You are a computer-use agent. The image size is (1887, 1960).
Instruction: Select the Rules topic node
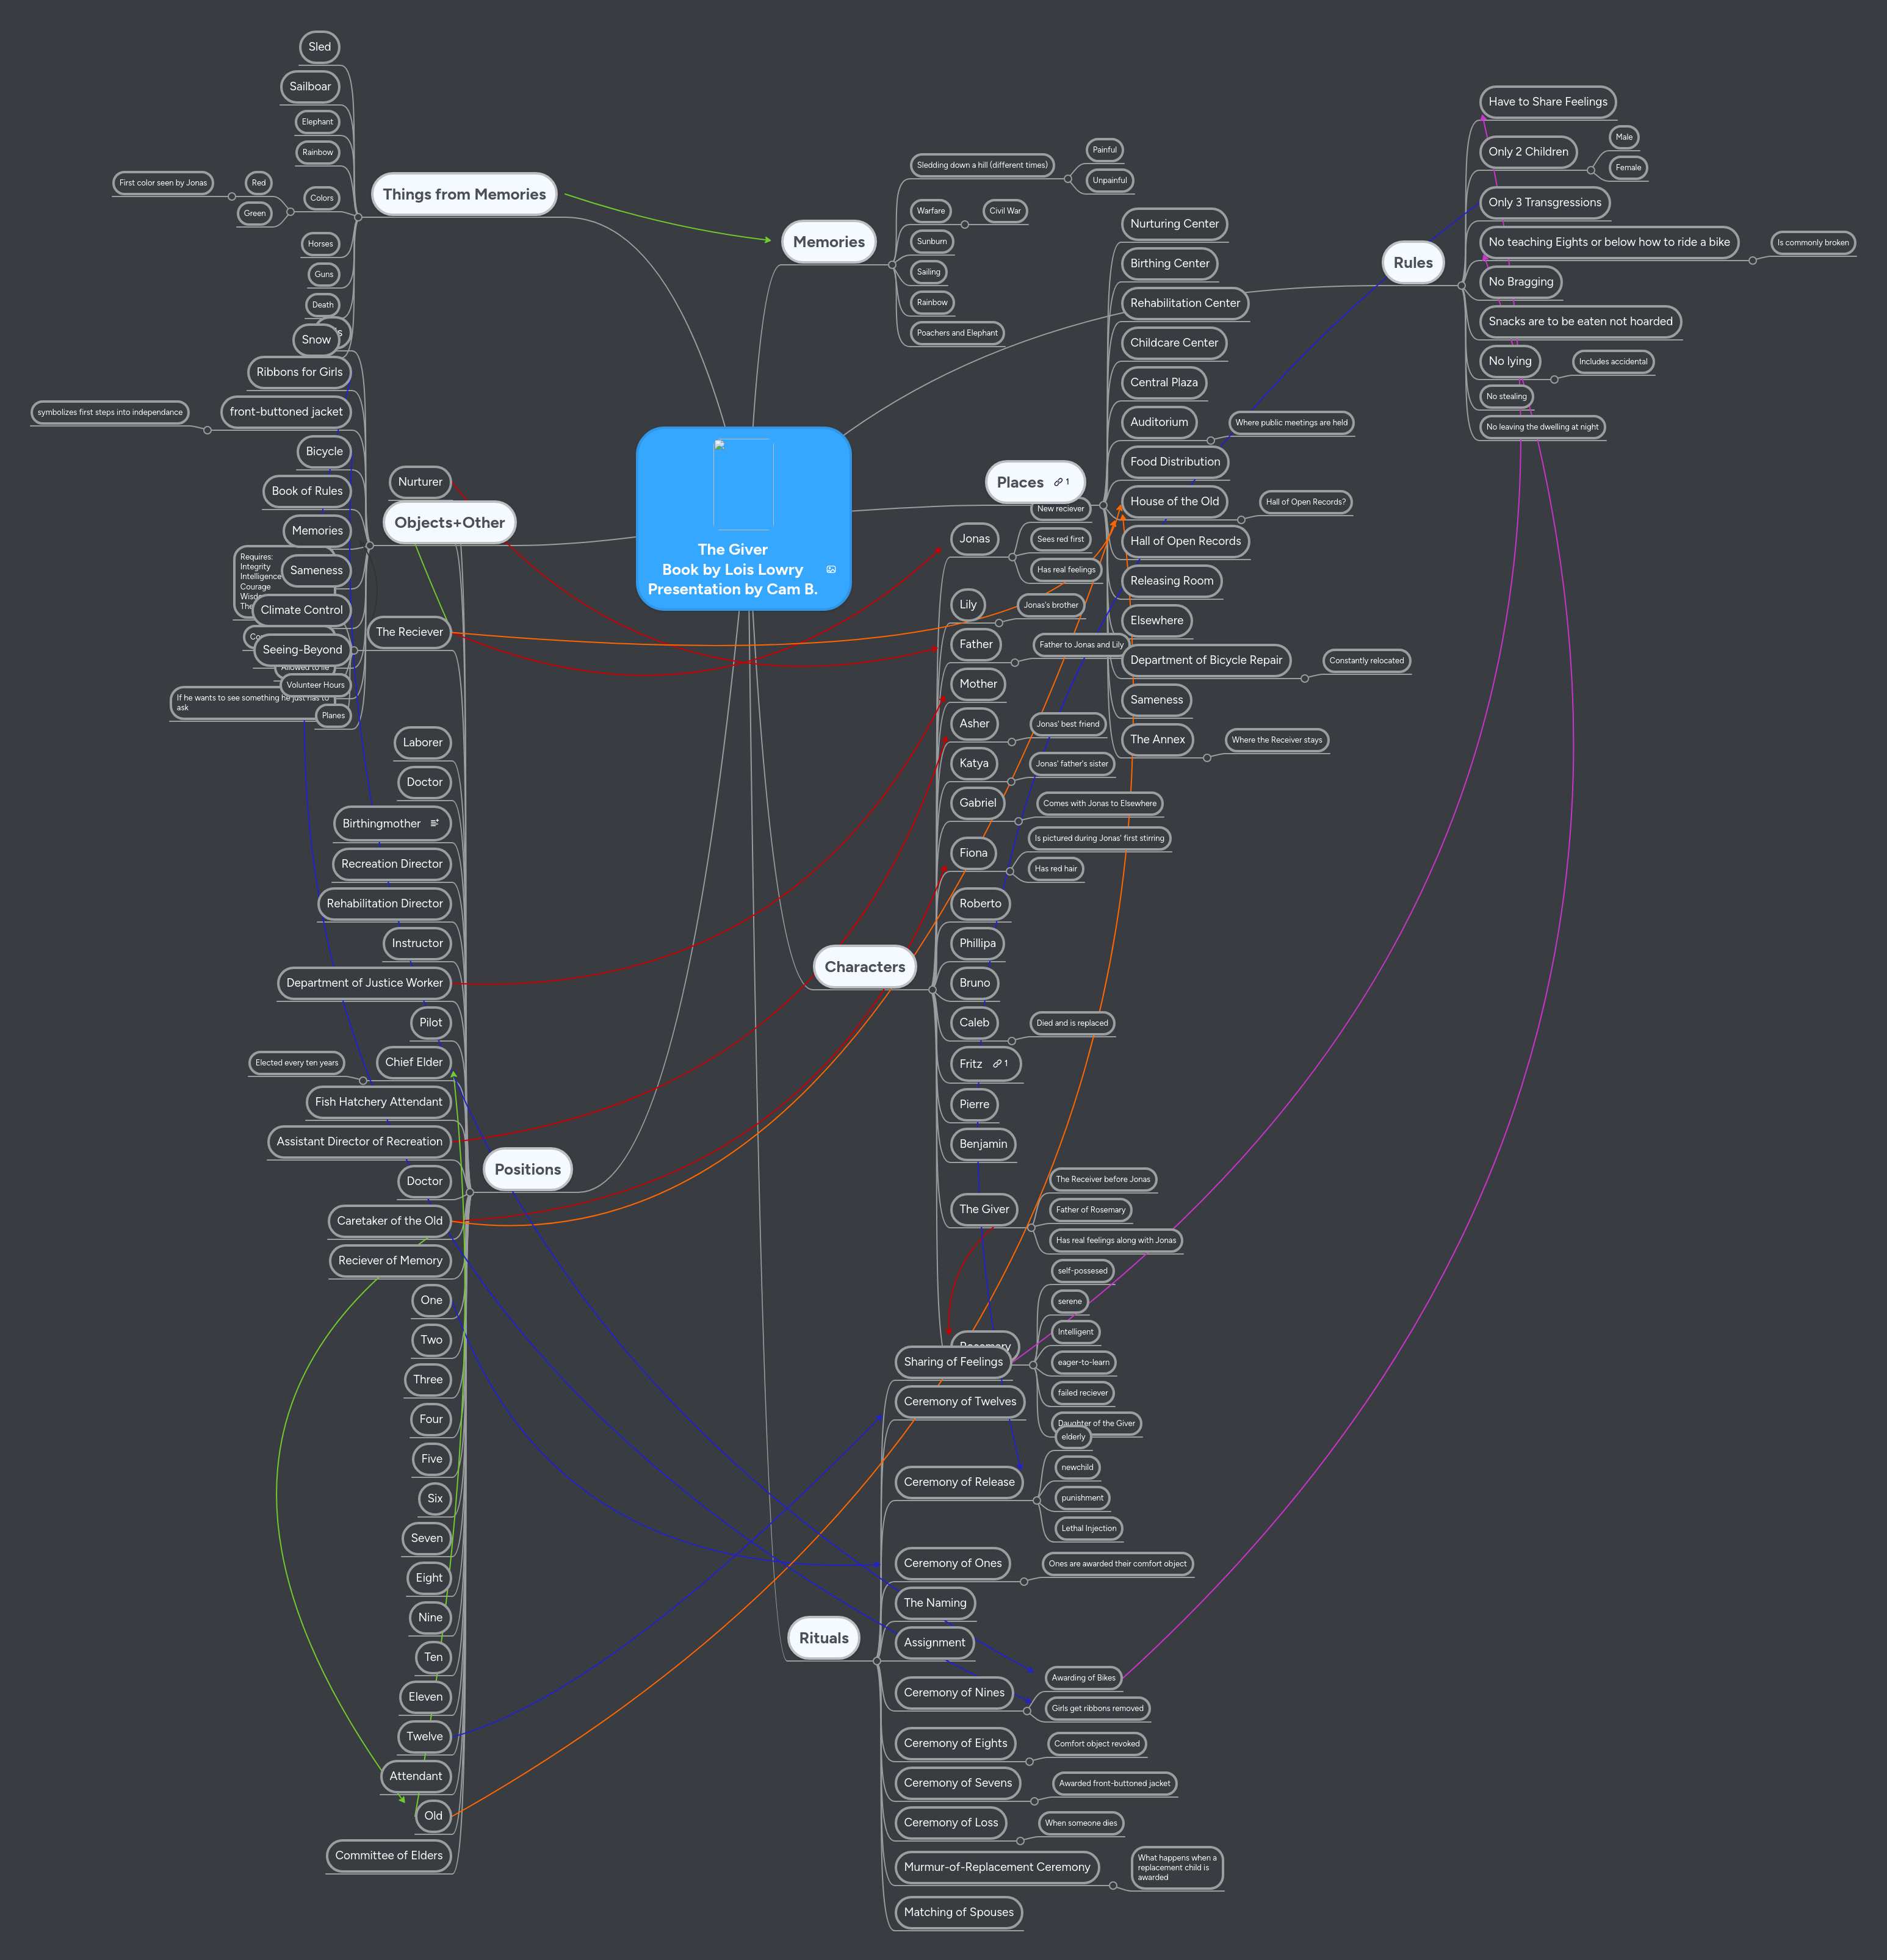pos(1413,262)
